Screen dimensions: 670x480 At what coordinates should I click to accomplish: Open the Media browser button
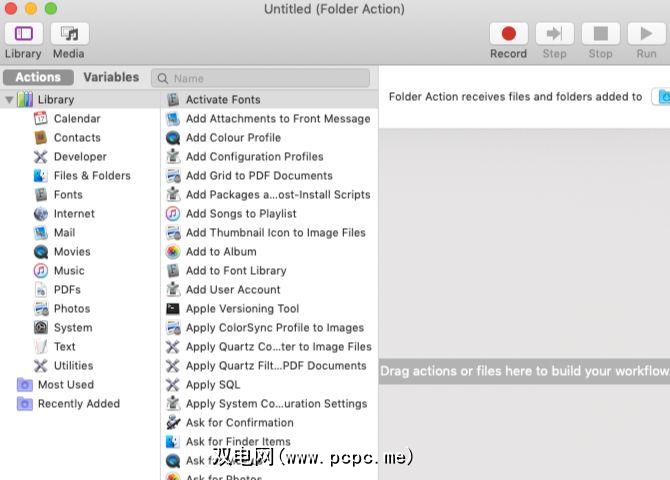(69, 34)
